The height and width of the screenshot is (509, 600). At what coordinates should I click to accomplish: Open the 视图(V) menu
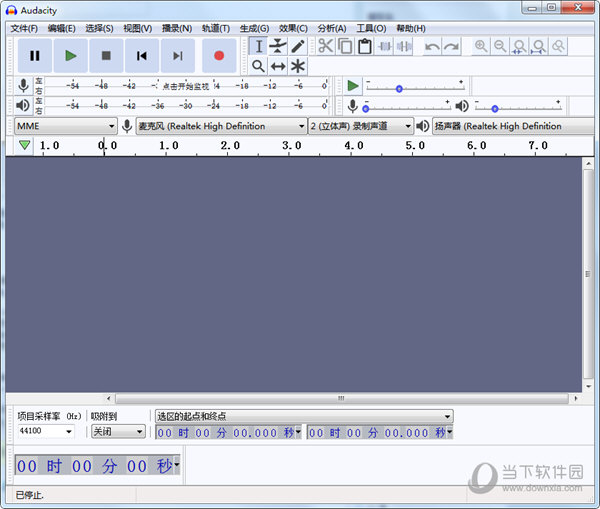pos(137,28)
